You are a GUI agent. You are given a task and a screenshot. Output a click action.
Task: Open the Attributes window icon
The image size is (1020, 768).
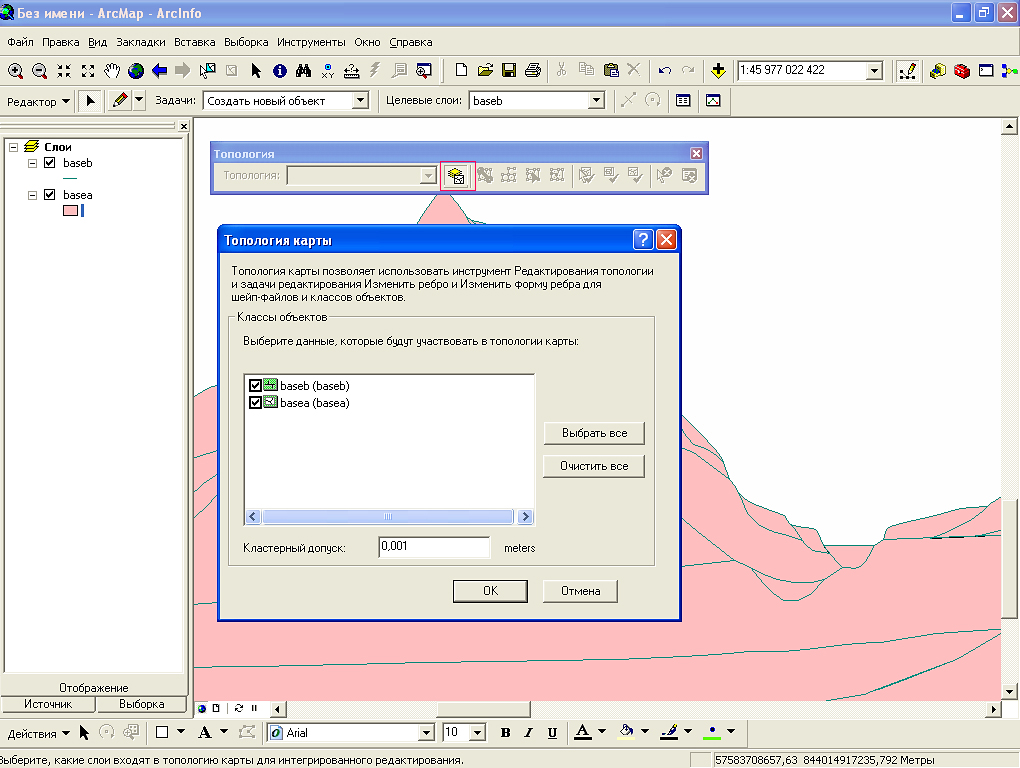[x=683, y=101]
